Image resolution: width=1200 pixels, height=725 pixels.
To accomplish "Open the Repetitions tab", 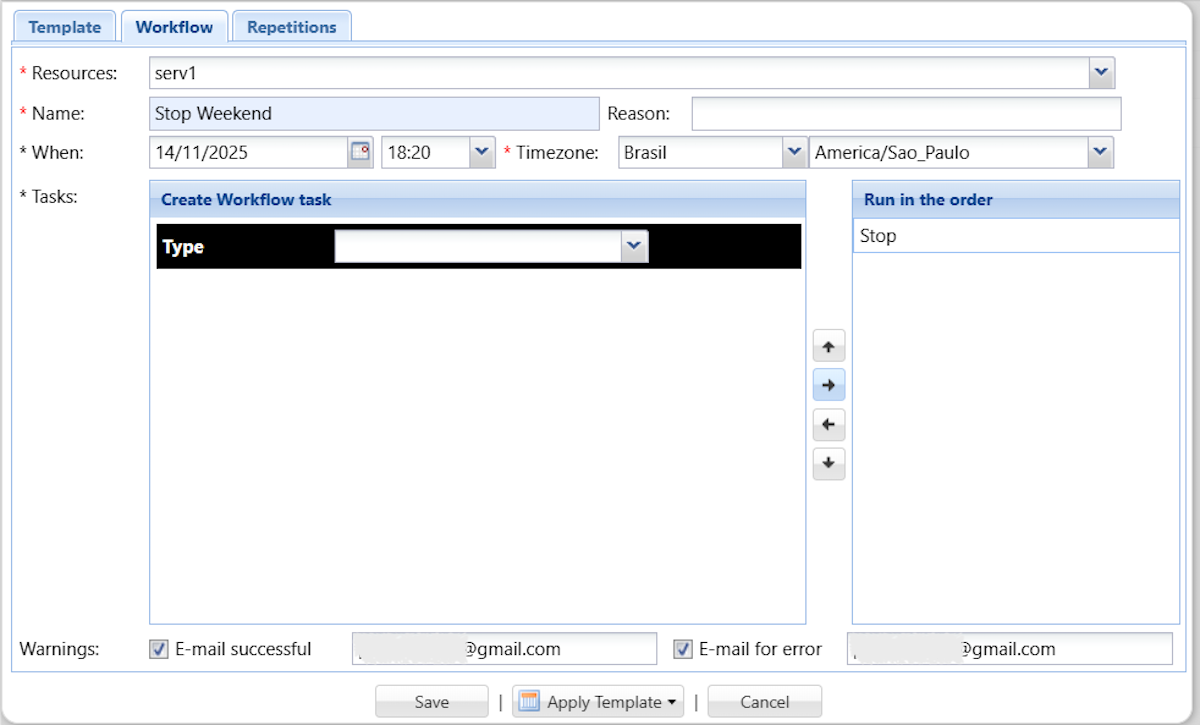I will [x=292, y=27].
